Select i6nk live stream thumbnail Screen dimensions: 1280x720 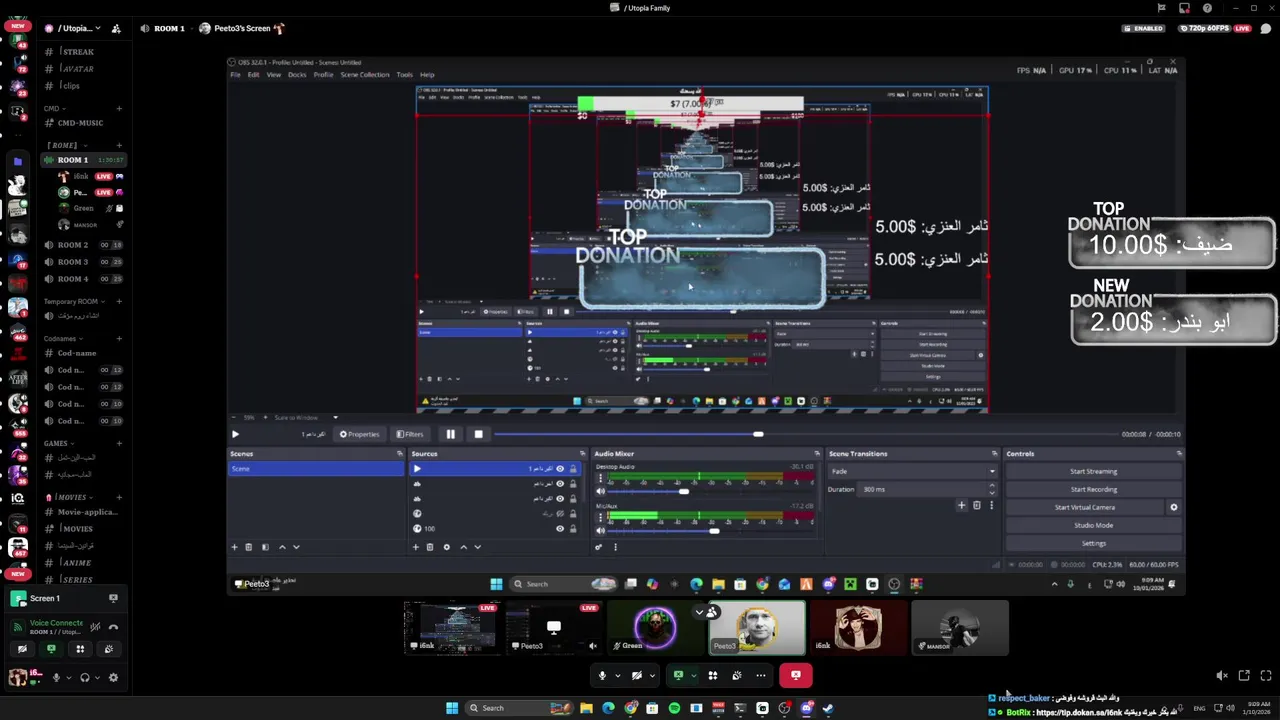[451, 628]
